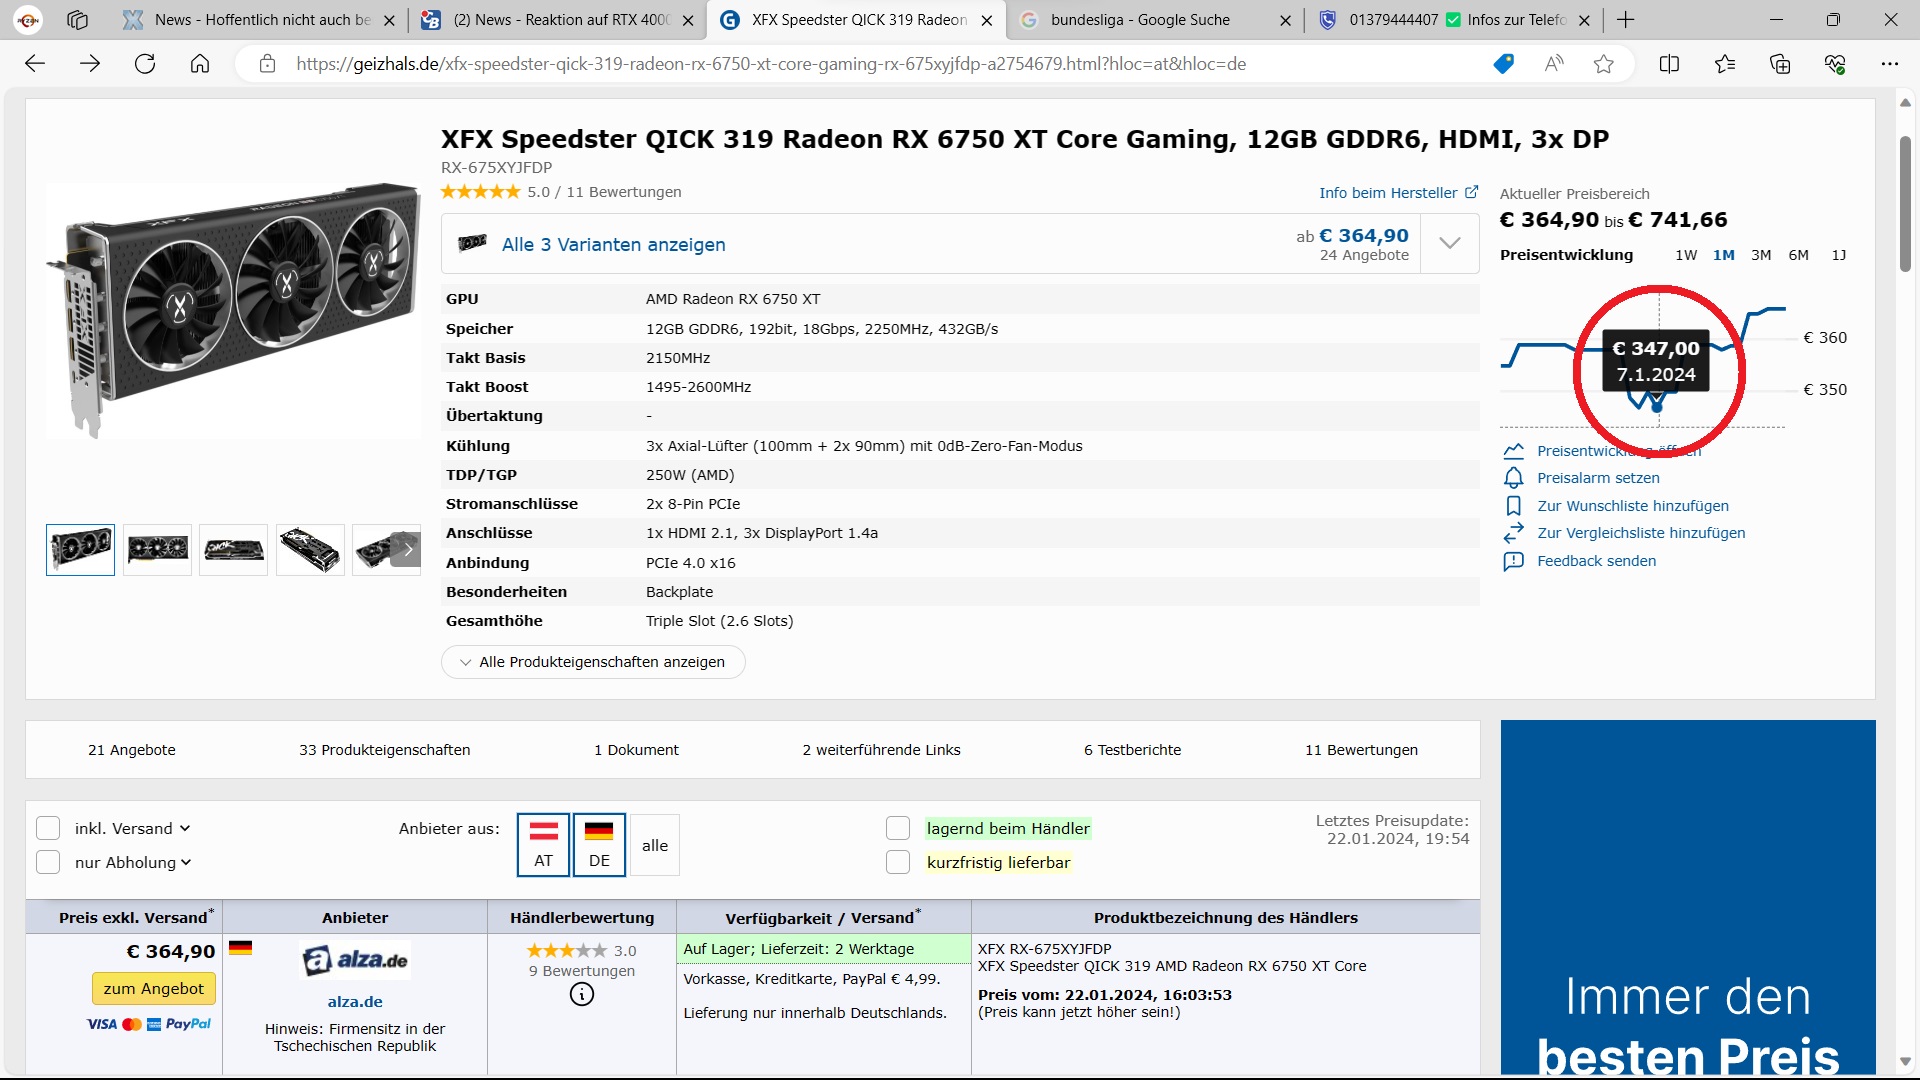Switch to the 6 Testberichte tab
1920x1080 pixels.
[x=1132, y=750]
